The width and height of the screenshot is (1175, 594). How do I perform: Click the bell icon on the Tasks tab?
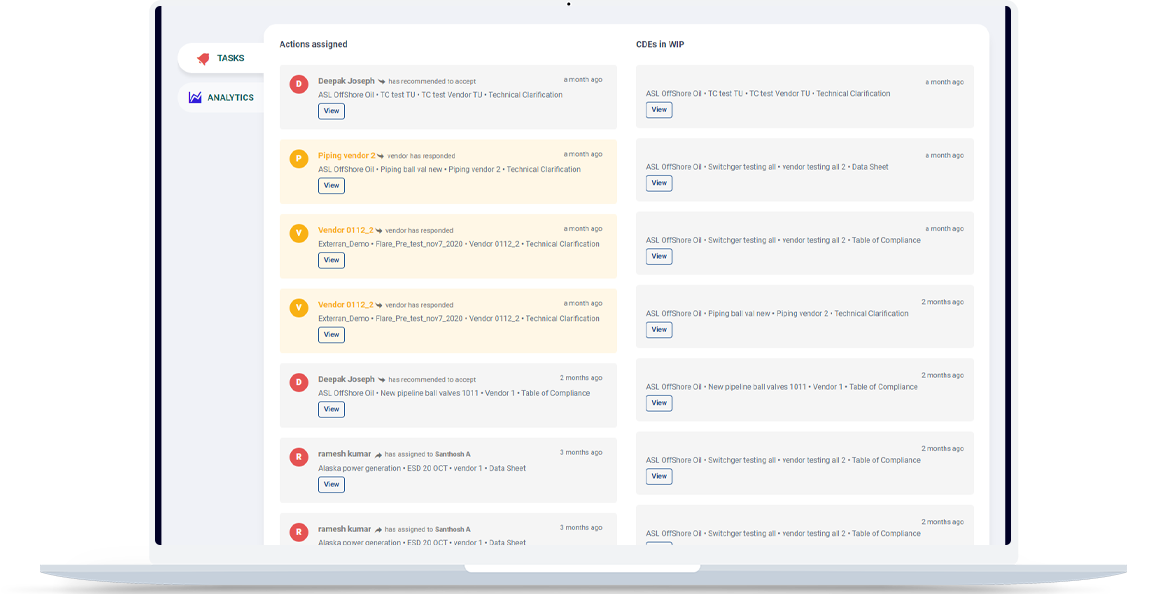pos(201,58)
